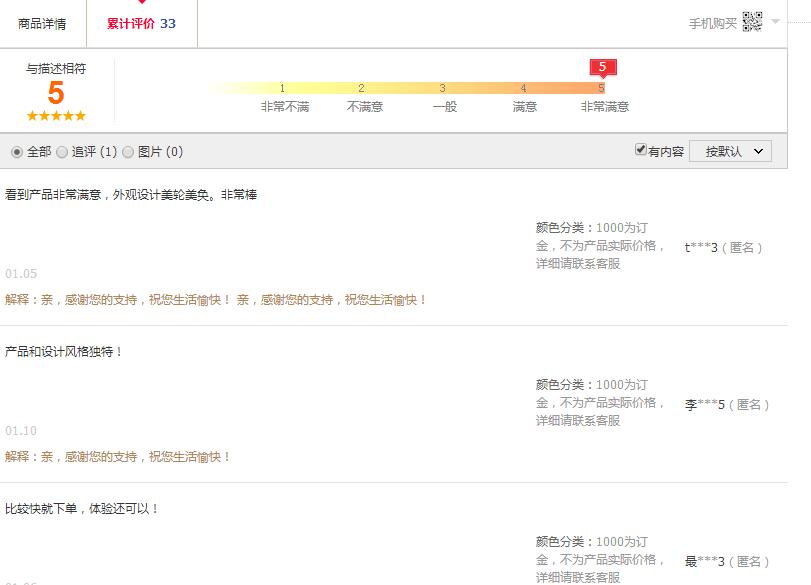811x585 pixels.
Task: Switch to the 商品详情 tab
Action: (42, 23)
